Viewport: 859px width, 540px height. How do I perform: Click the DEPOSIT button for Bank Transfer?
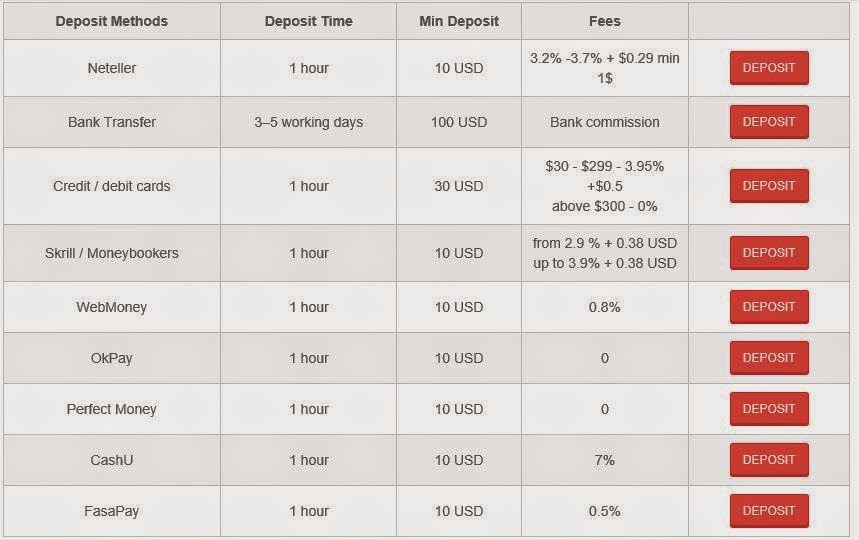click(x=769, y=122)
